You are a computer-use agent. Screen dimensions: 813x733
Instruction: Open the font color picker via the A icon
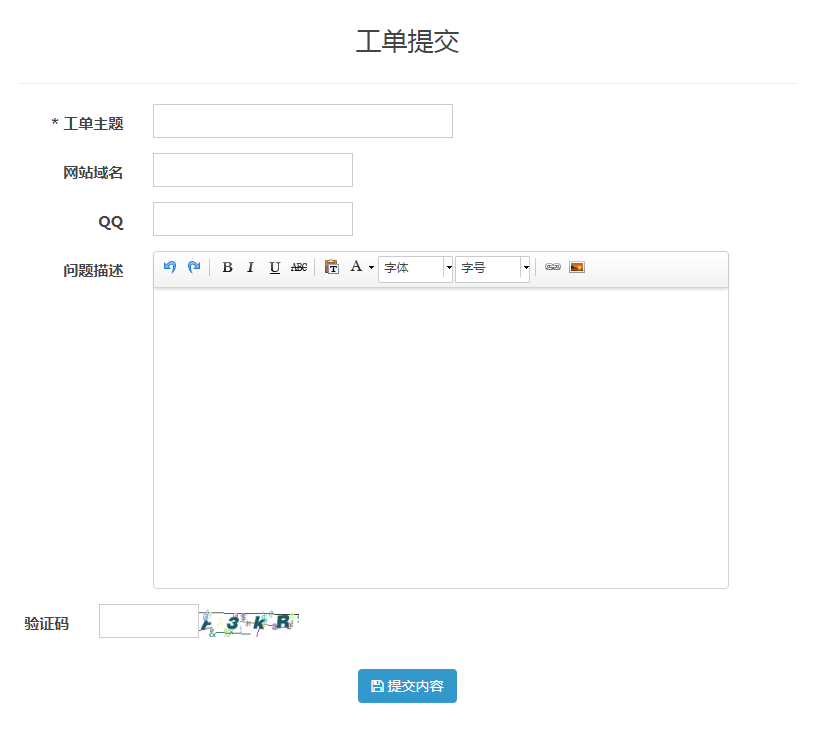356,267
